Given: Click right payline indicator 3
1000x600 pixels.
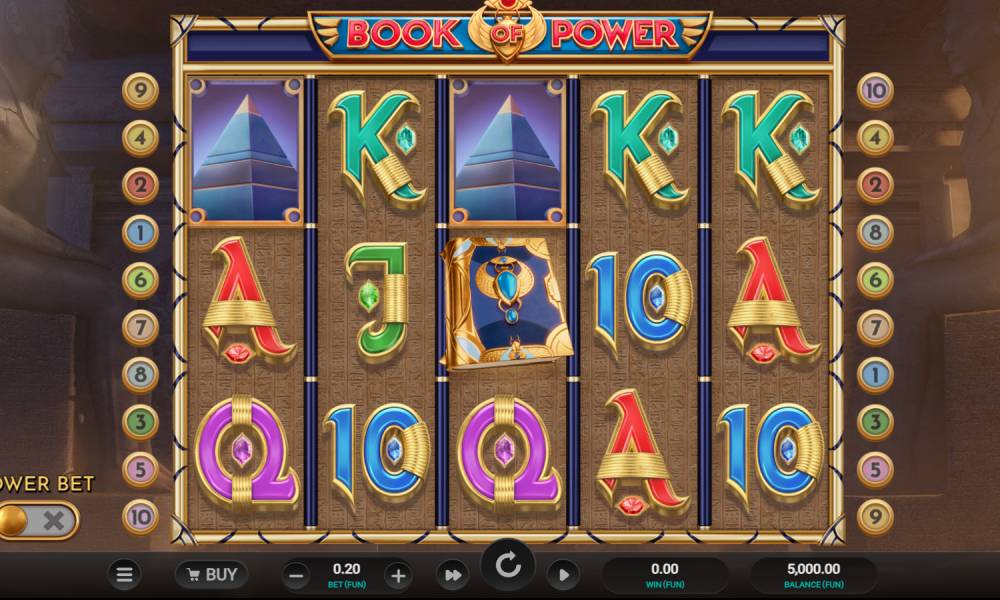Looking at the screenshot, I should point(875,421).
